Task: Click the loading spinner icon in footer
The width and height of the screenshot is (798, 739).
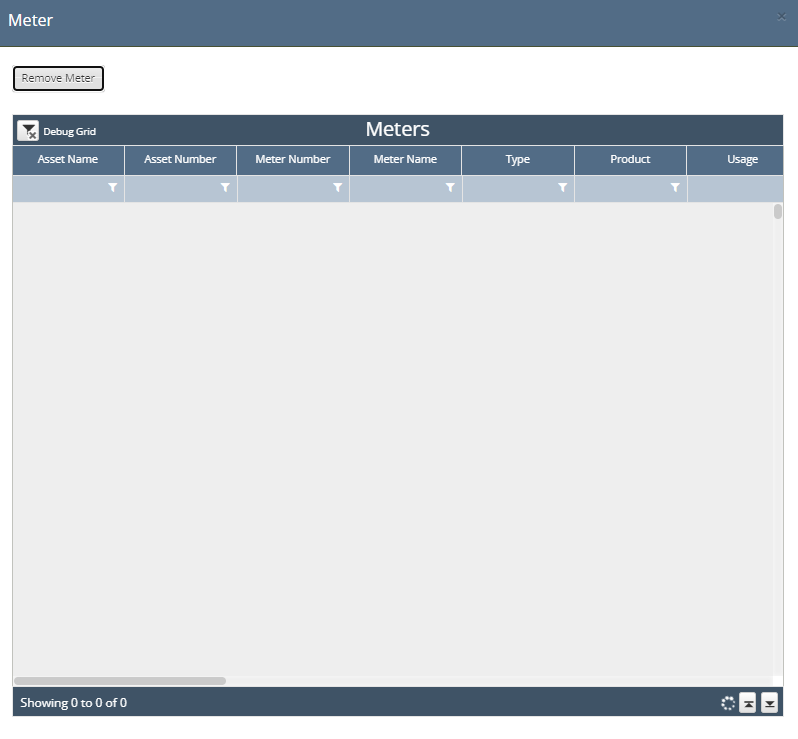Action: (x=728, y=703)
